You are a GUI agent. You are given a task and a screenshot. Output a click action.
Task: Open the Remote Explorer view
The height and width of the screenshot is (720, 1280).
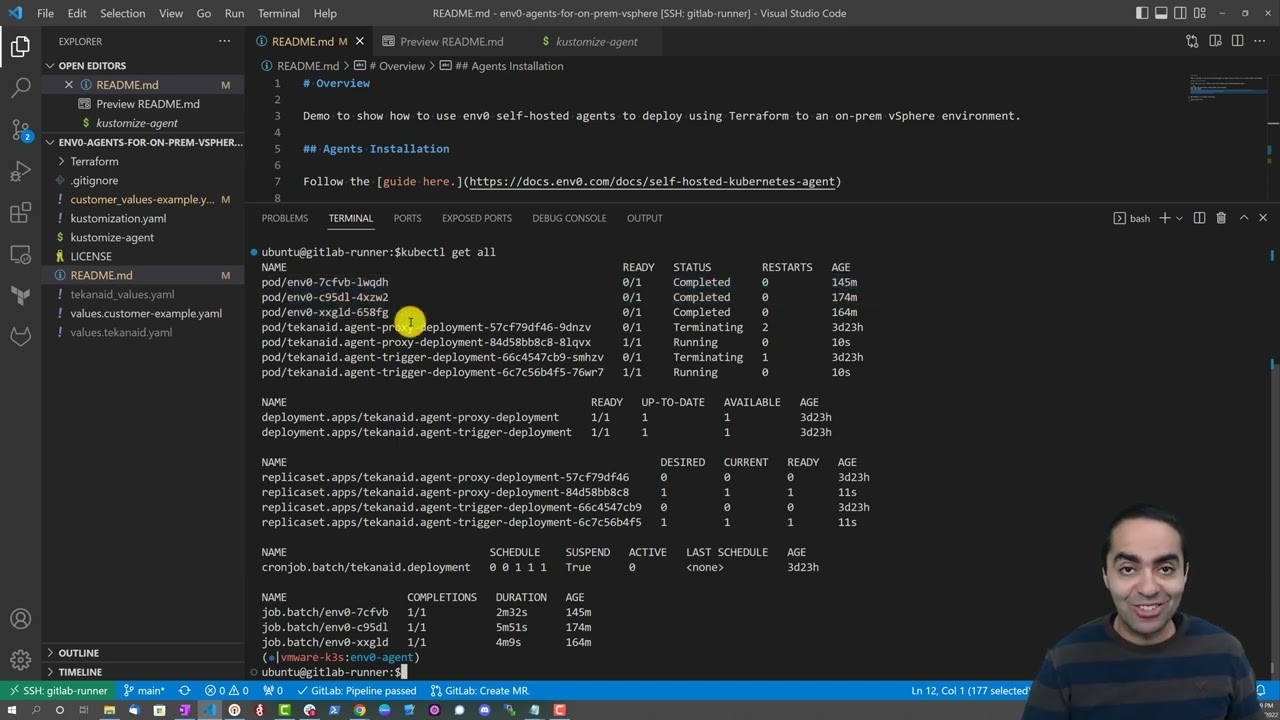[x=20, y=254]
